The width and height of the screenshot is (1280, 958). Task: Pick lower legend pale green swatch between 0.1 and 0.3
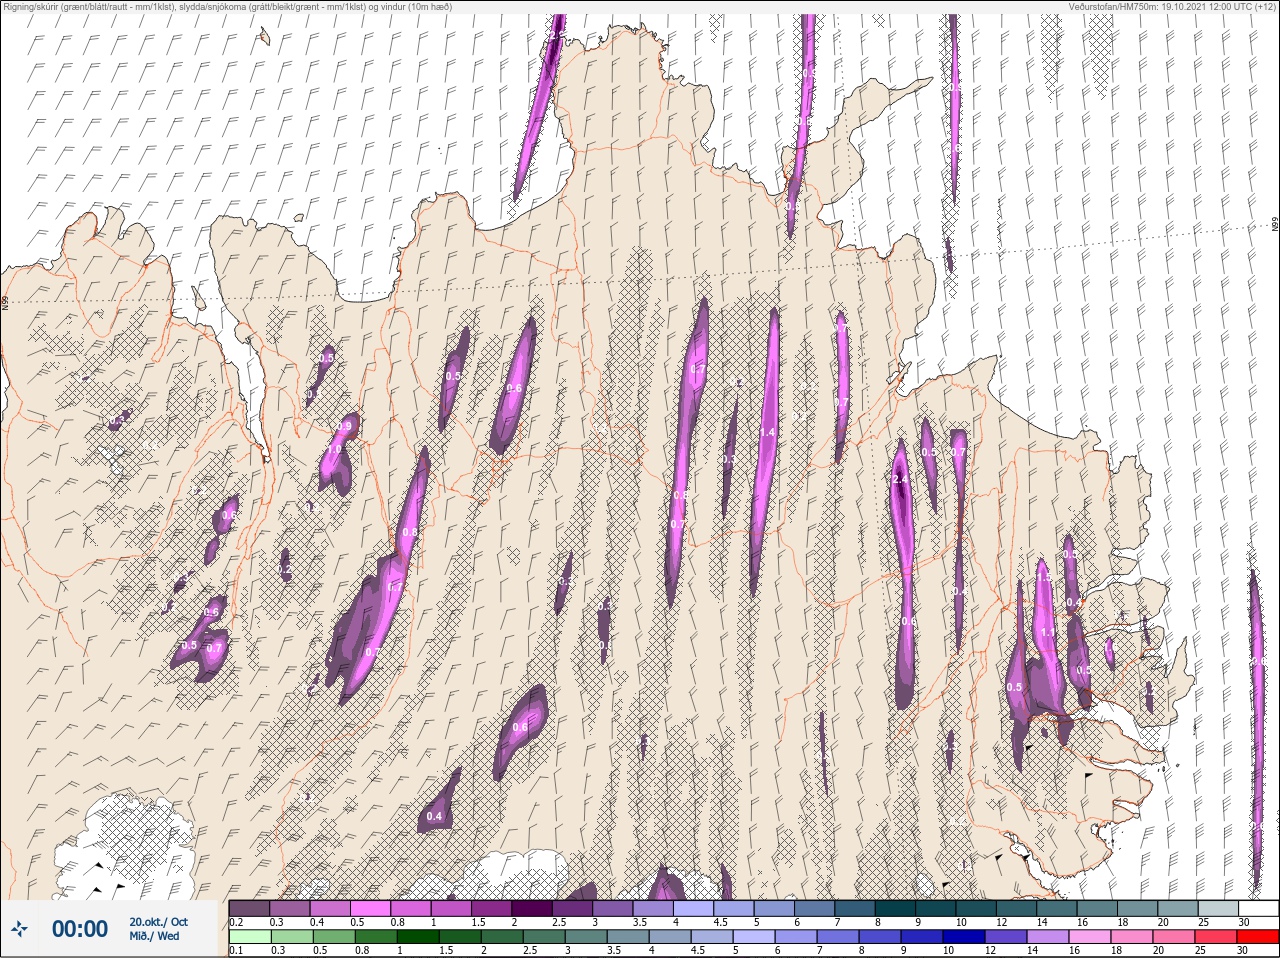(x=250, y=937)
